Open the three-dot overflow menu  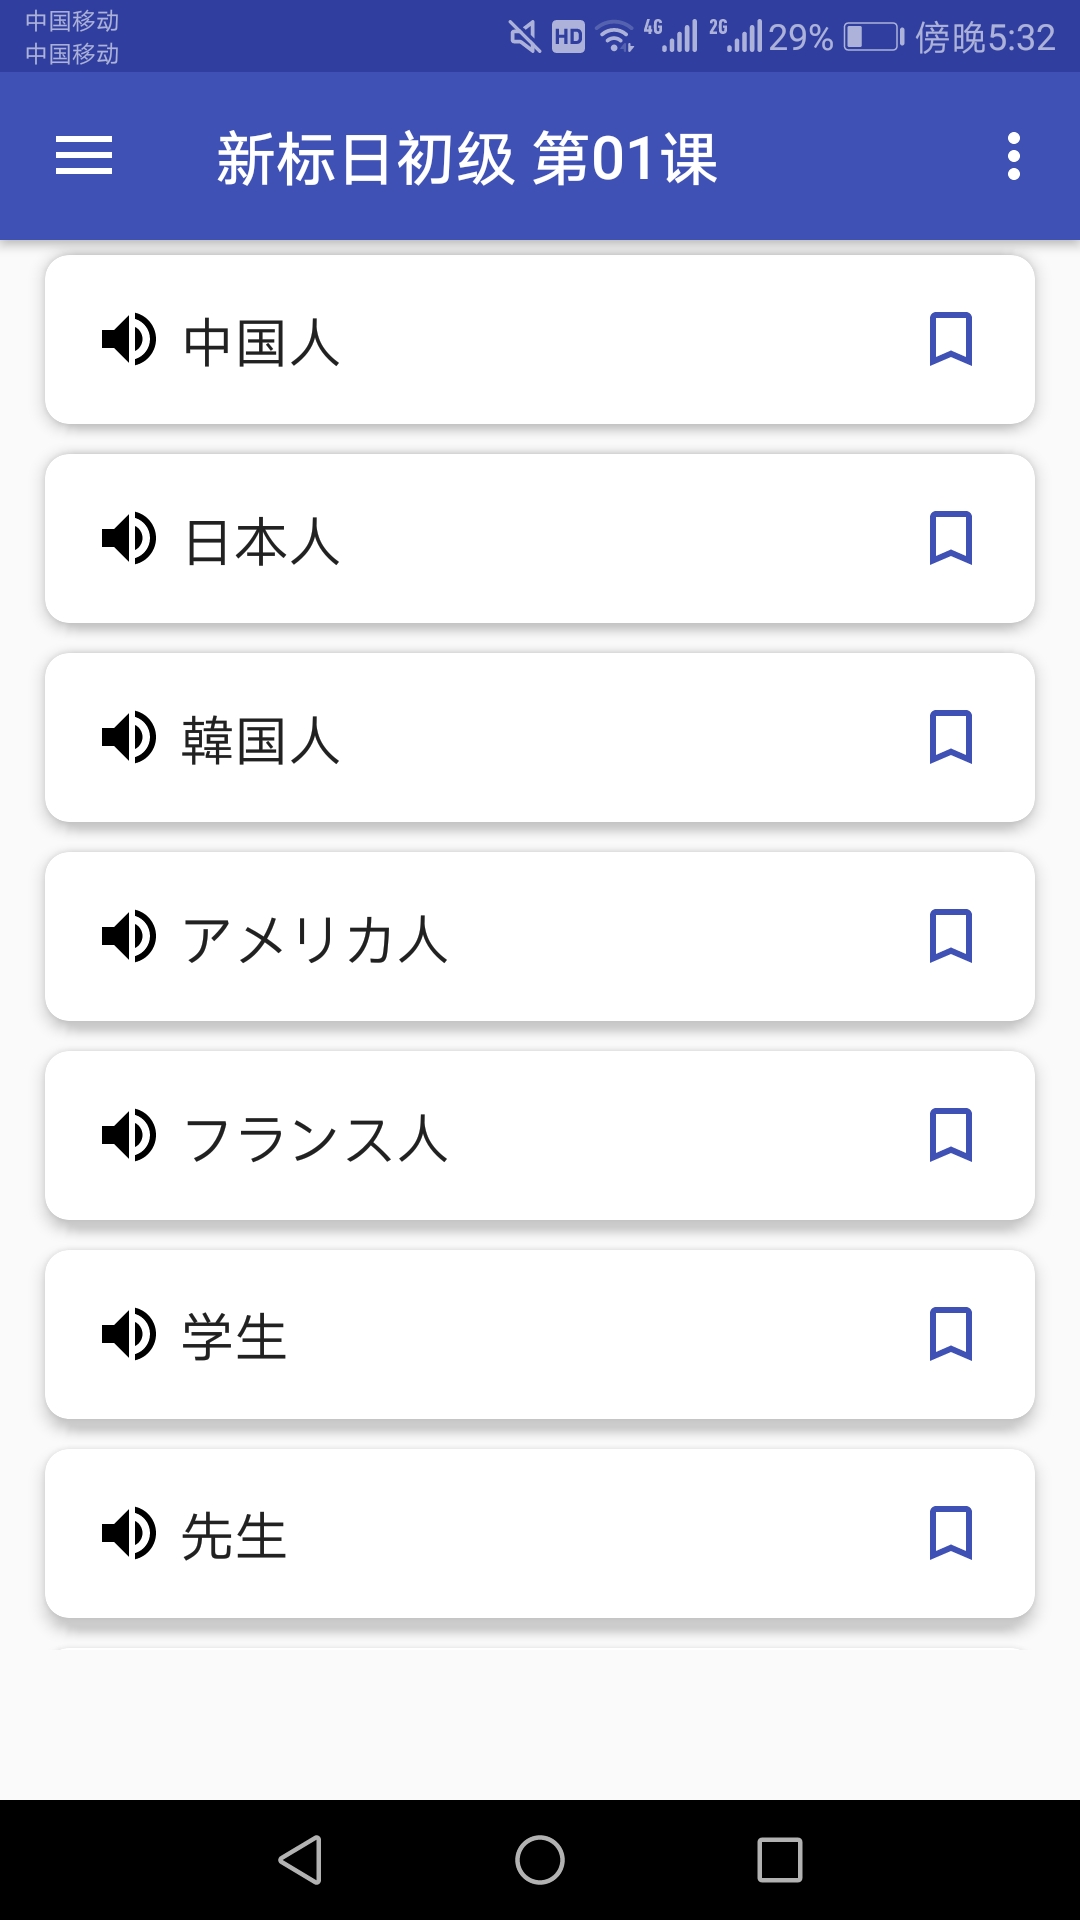point(1013,156)
